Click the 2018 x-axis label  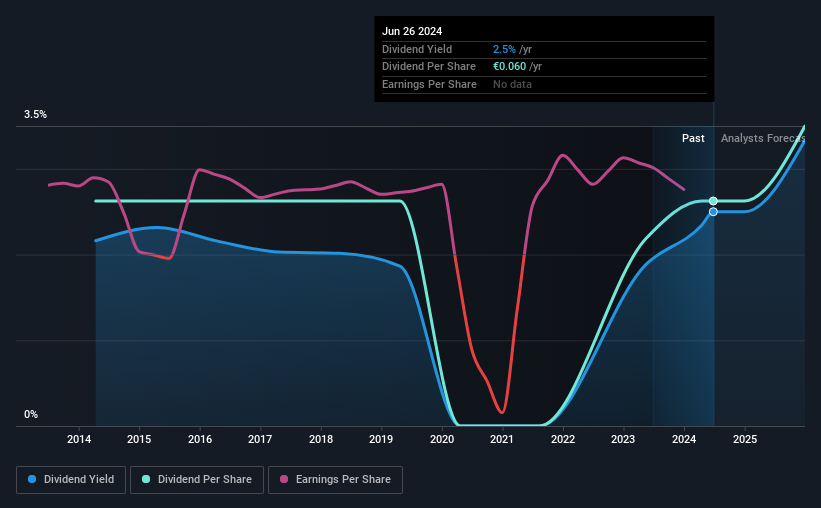click(x=321, y=439)
